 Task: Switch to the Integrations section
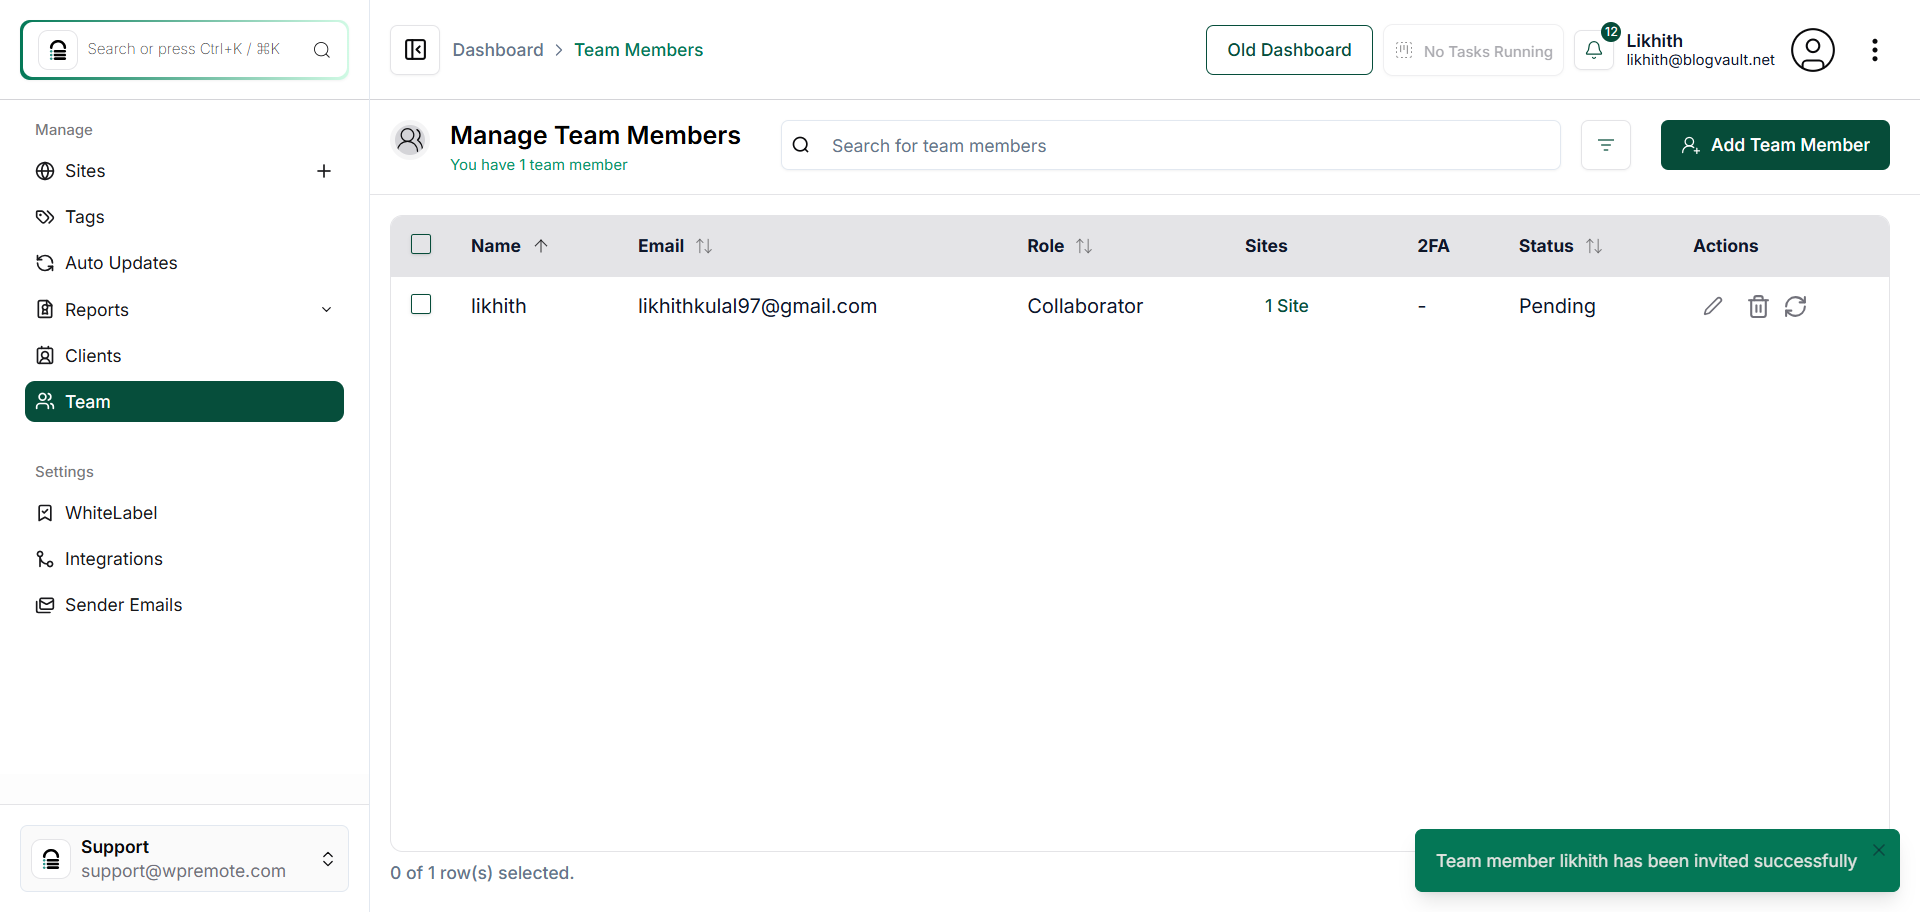click(113, 558)
